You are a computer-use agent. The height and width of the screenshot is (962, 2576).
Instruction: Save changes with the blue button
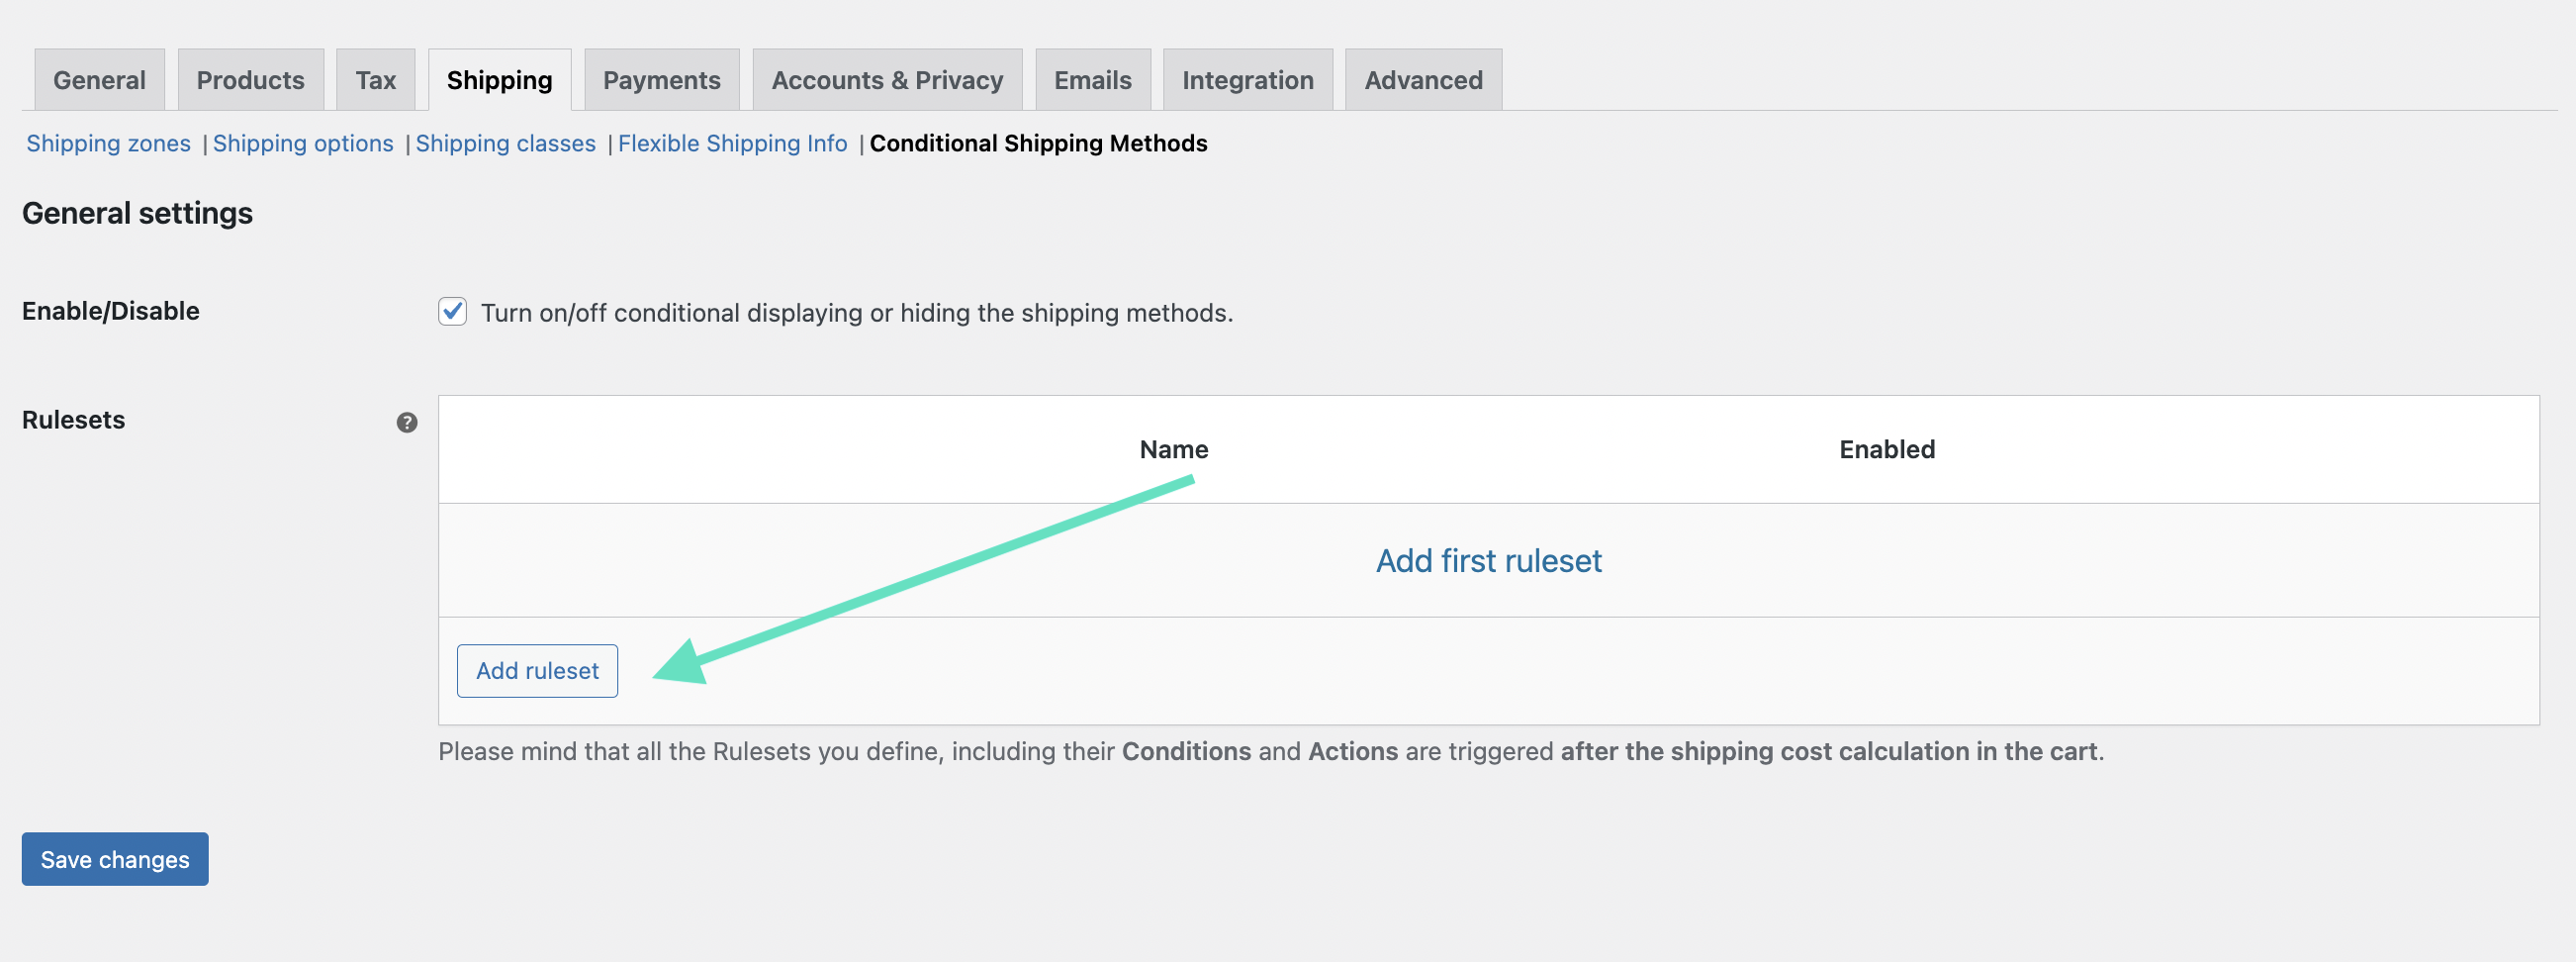(x=114, y=858)
